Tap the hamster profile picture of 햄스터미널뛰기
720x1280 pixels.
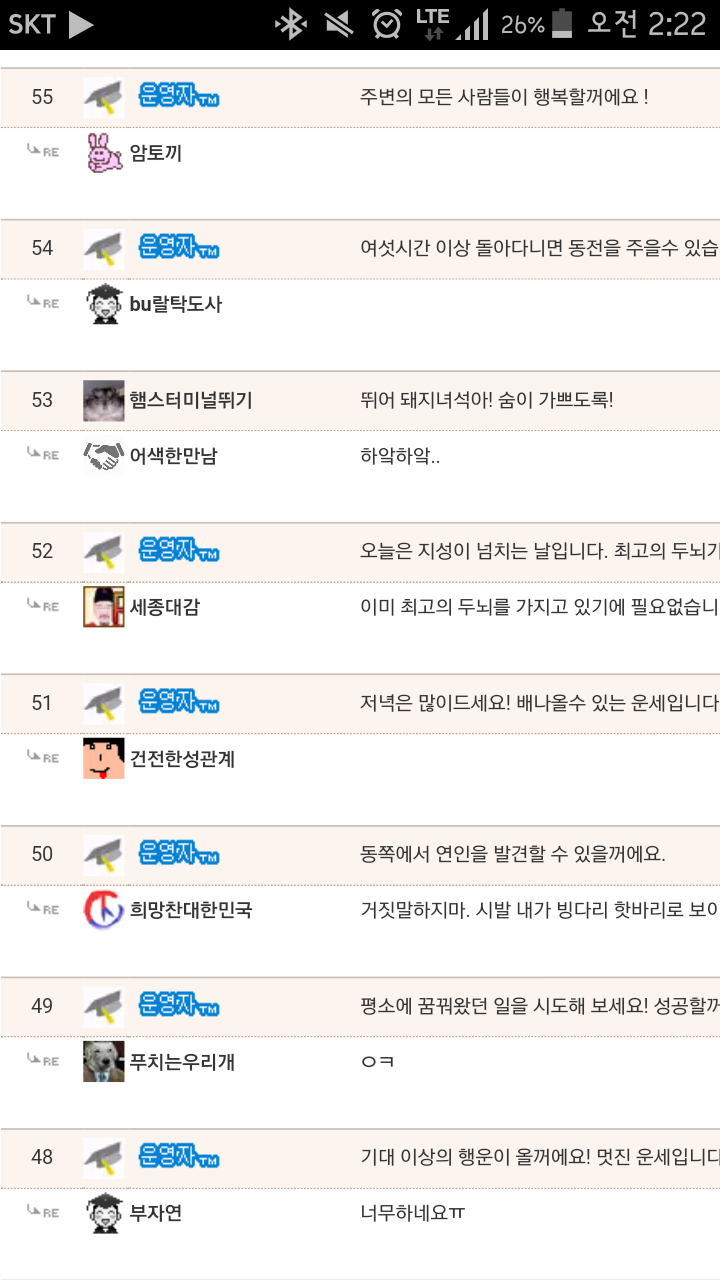(104, 401)
